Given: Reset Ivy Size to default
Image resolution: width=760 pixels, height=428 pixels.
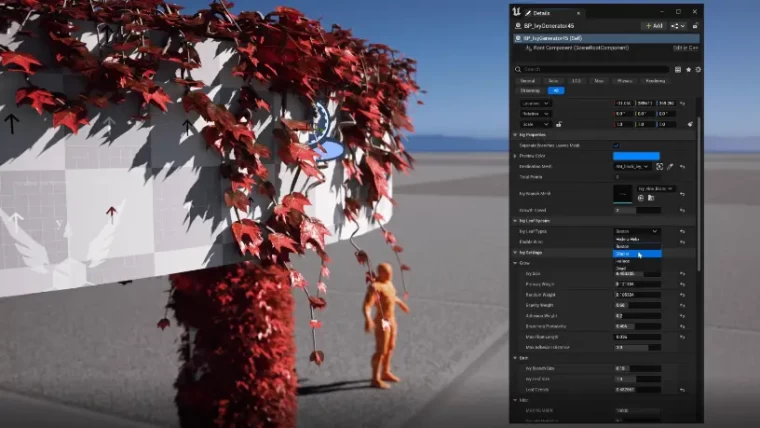Looking at the screenshot, I should [682, 274].
